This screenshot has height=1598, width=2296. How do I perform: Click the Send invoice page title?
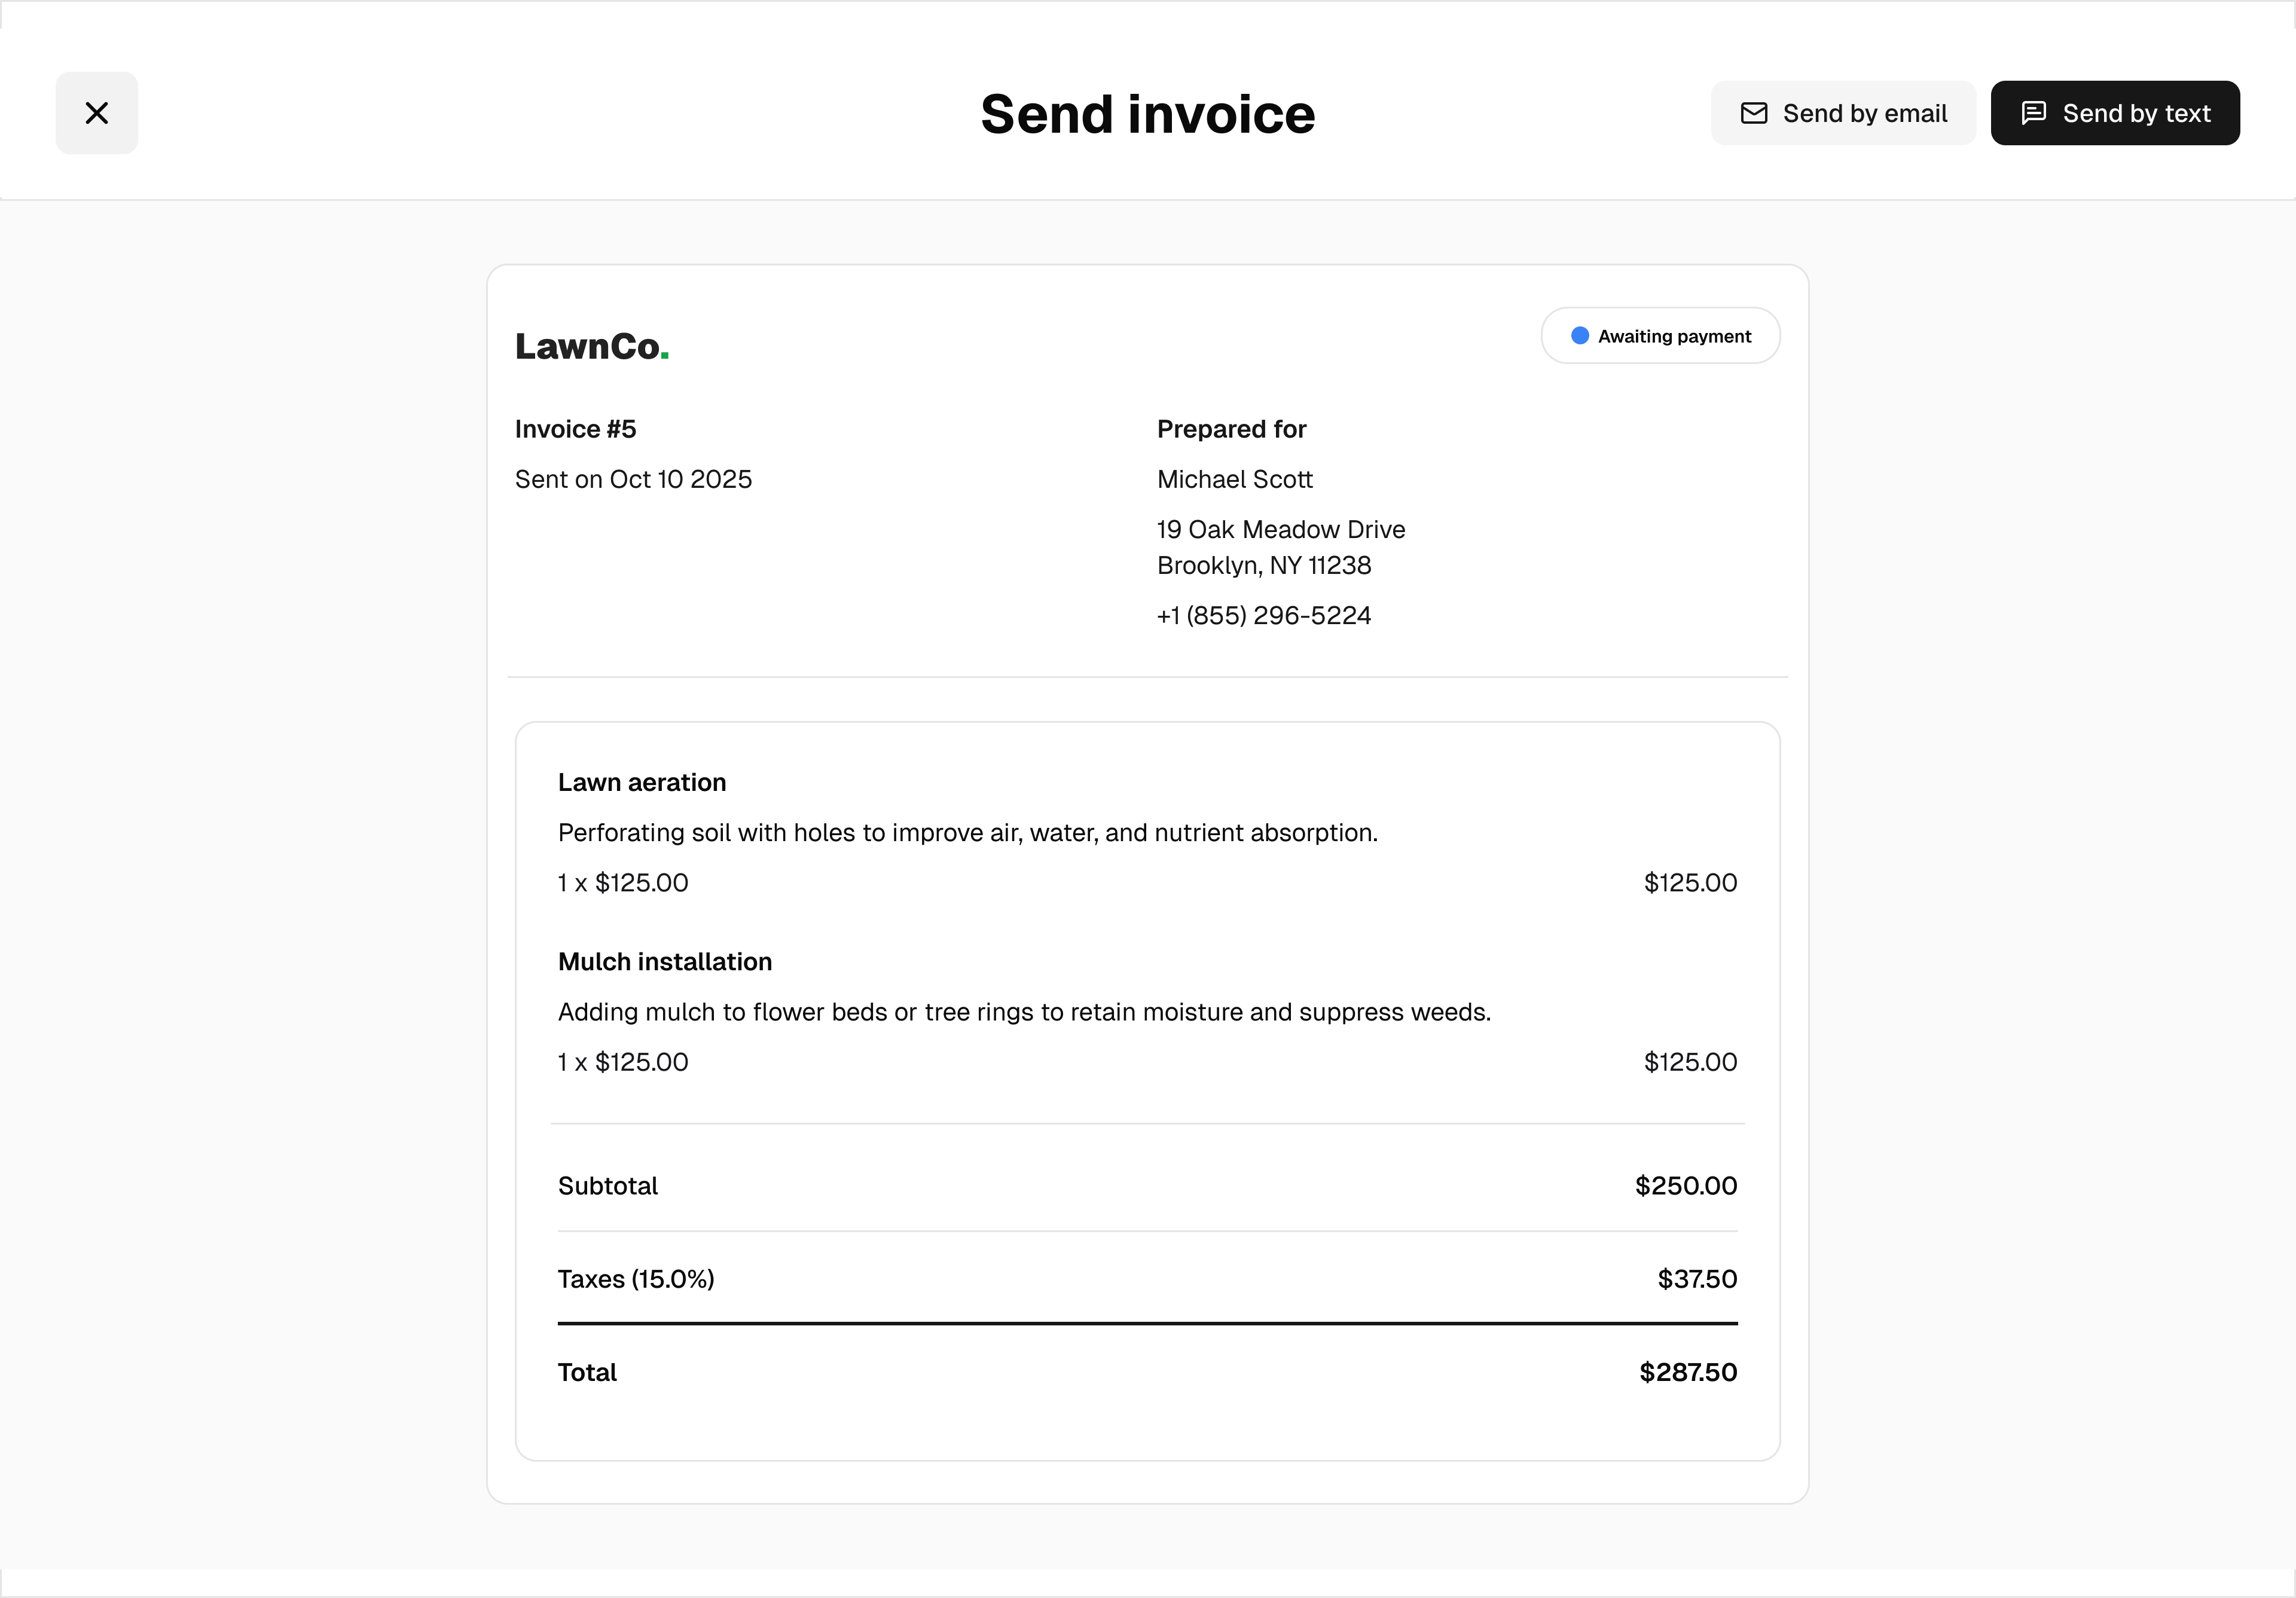[1147, 114]
